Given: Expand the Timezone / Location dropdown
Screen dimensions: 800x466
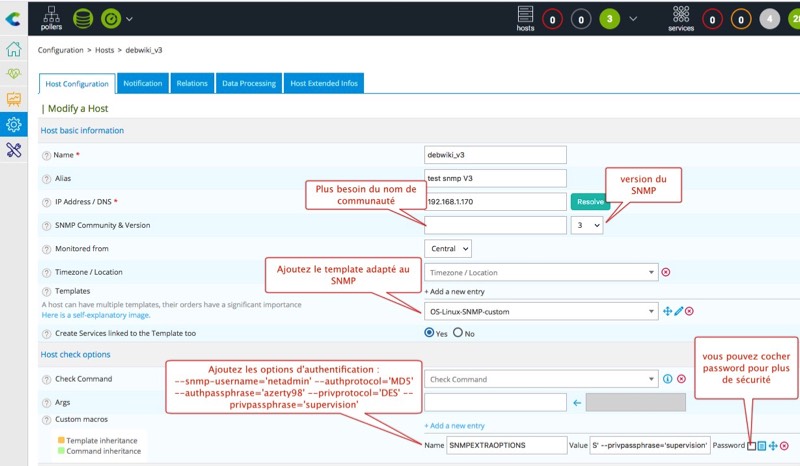Looking at the screenshot, I should [540, 272].
